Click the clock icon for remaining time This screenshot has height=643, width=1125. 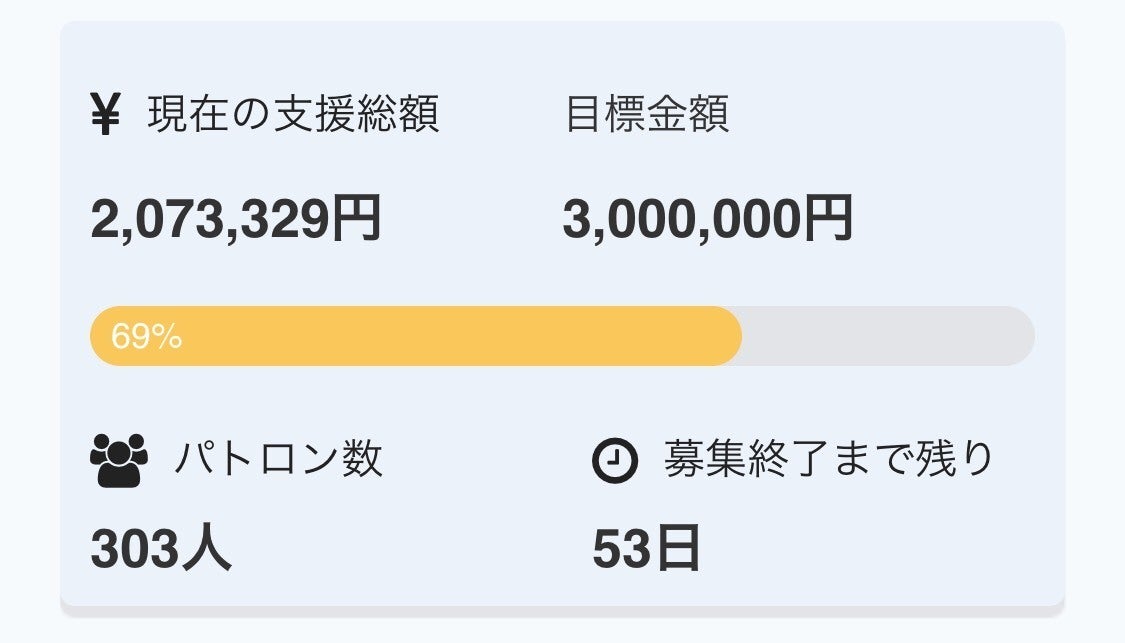coord(614,461)
